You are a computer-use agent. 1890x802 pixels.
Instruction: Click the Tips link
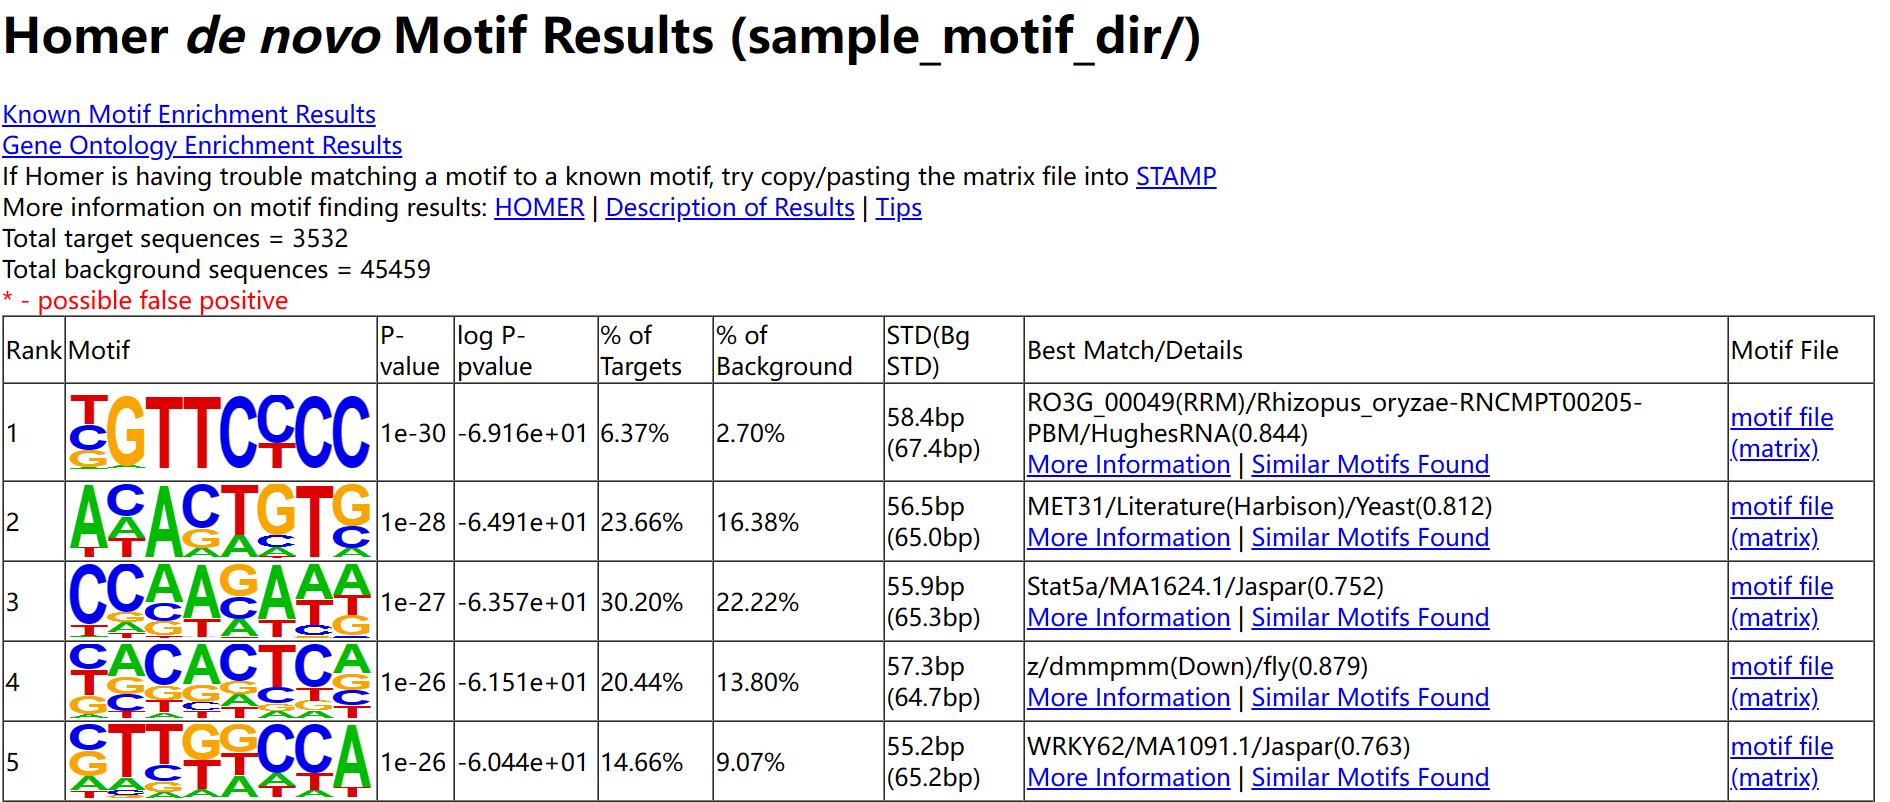pos(898,208)
